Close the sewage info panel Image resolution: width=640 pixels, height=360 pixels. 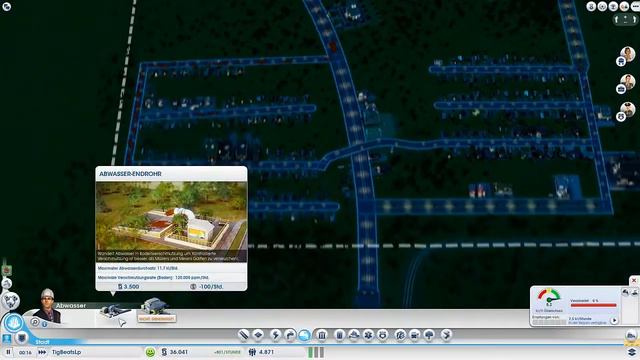coord(633,281)
